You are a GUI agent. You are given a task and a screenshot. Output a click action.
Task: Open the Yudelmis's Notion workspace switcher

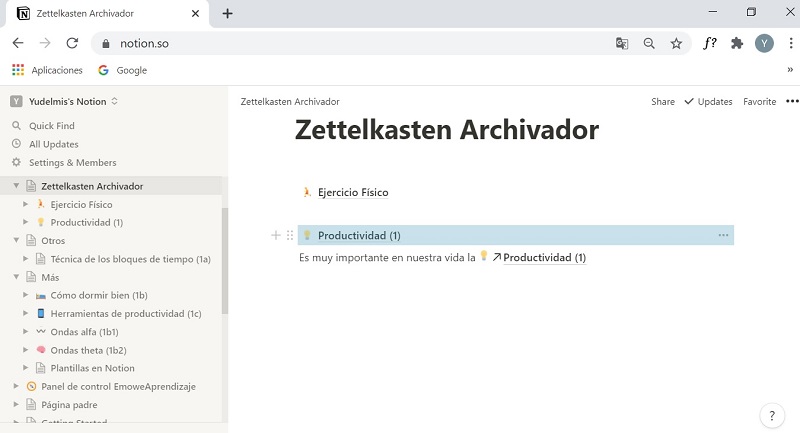pos(64,101)
